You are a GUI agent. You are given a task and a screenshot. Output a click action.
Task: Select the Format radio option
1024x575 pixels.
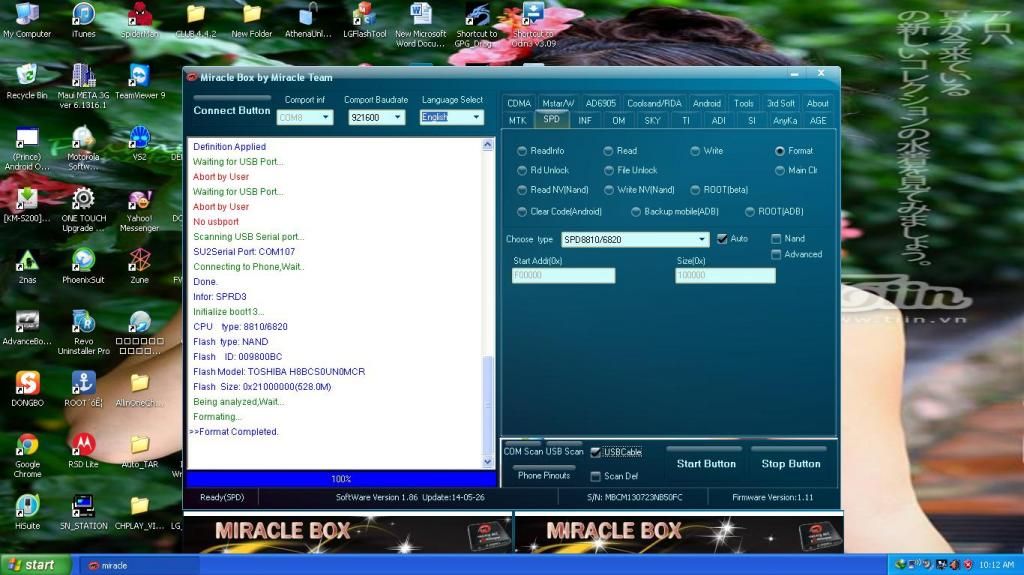point(780,151)
